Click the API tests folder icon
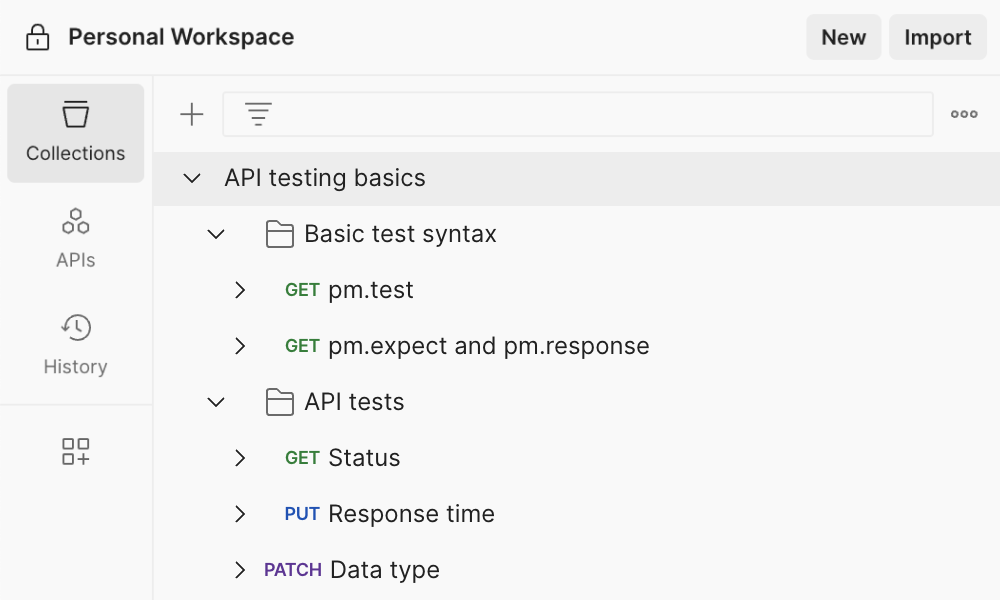Viewport: 1000px width, 600px height. click(x=280, y=402)
